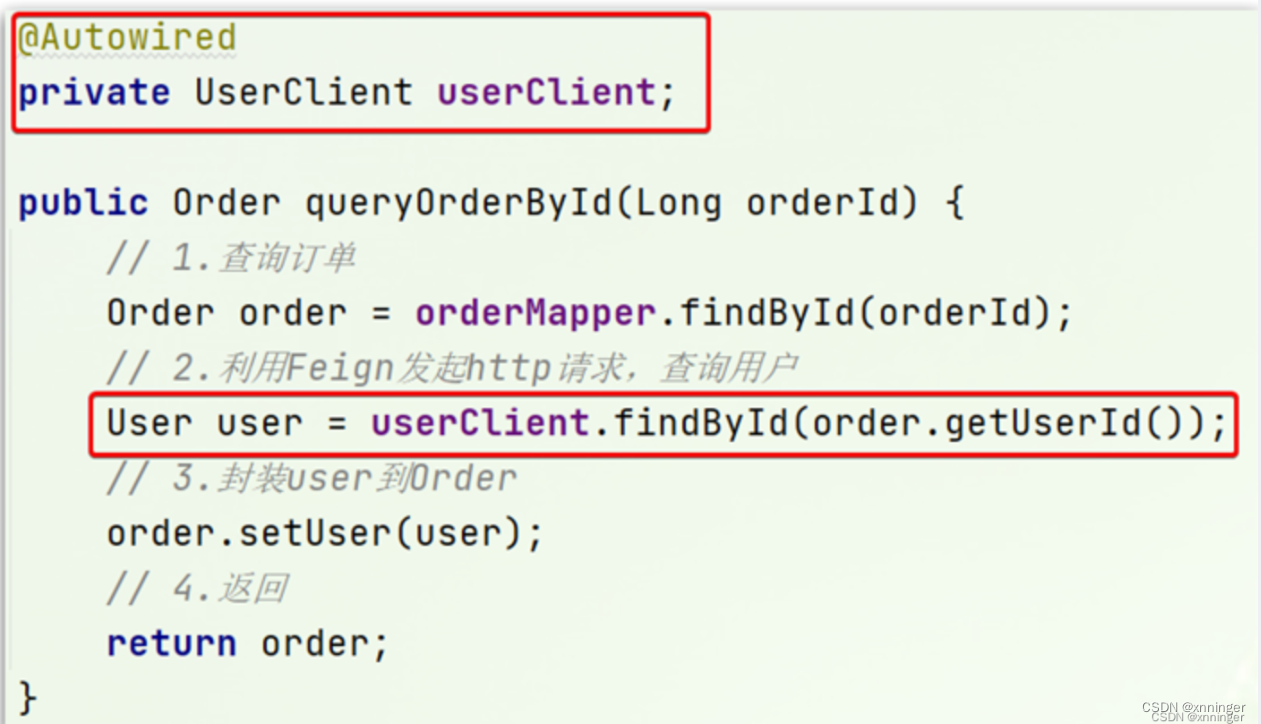
Task: Click comment 3.封装user到Order
Action: coord(311,478)
